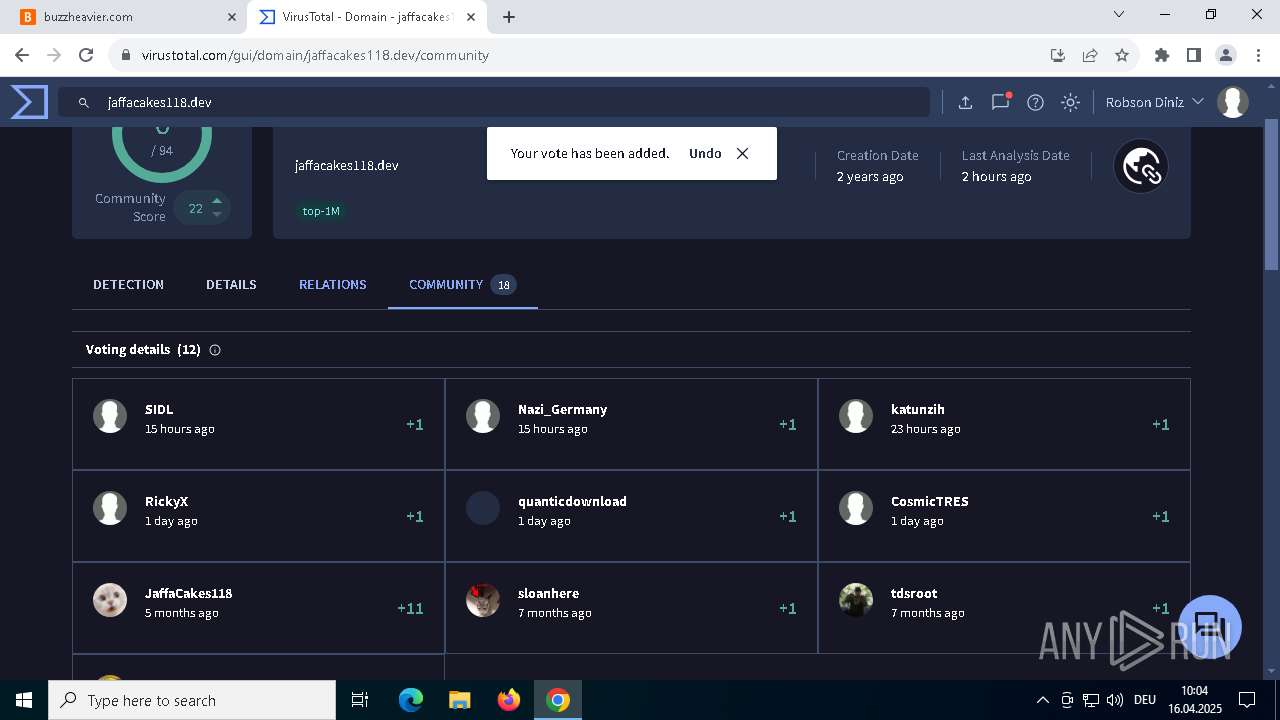Open CosmicTRES voter profile
The width and height of the screenshot is (1280, 720).
point(930,501)
